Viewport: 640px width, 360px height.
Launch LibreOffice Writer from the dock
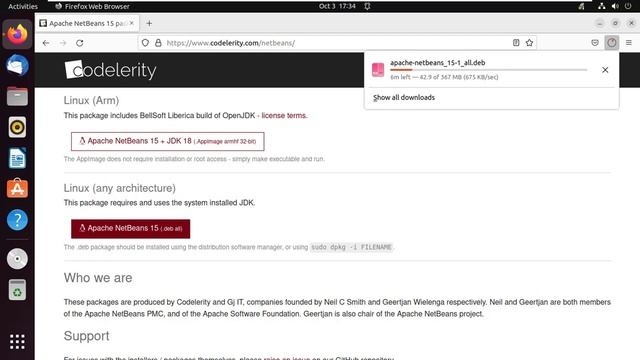click(x=17, y=158)
